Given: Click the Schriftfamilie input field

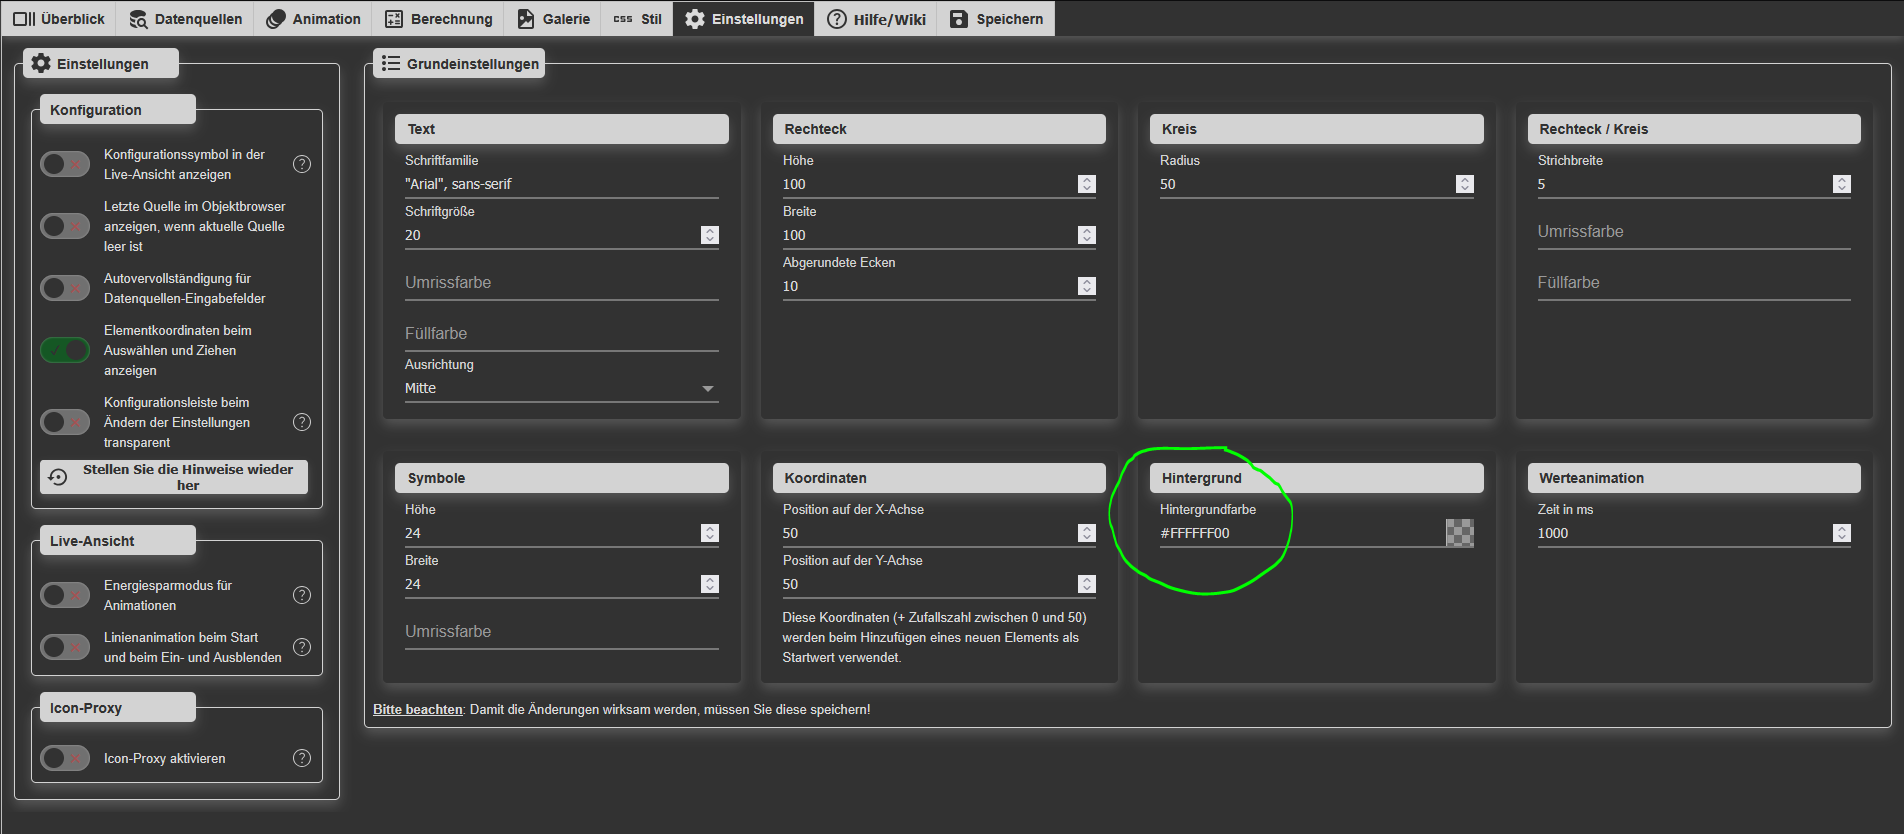Looking at the screenshot, I should pos(561,185).
